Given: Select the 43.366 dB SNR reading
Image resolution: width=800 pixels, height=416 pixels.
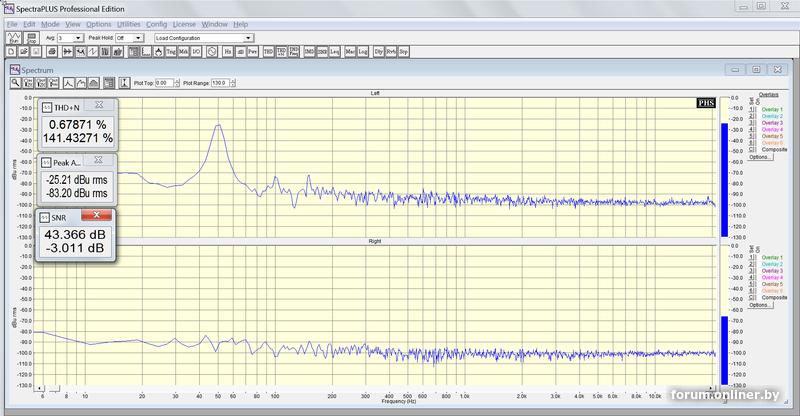Looking at the screenshot, I should [75, 234].
